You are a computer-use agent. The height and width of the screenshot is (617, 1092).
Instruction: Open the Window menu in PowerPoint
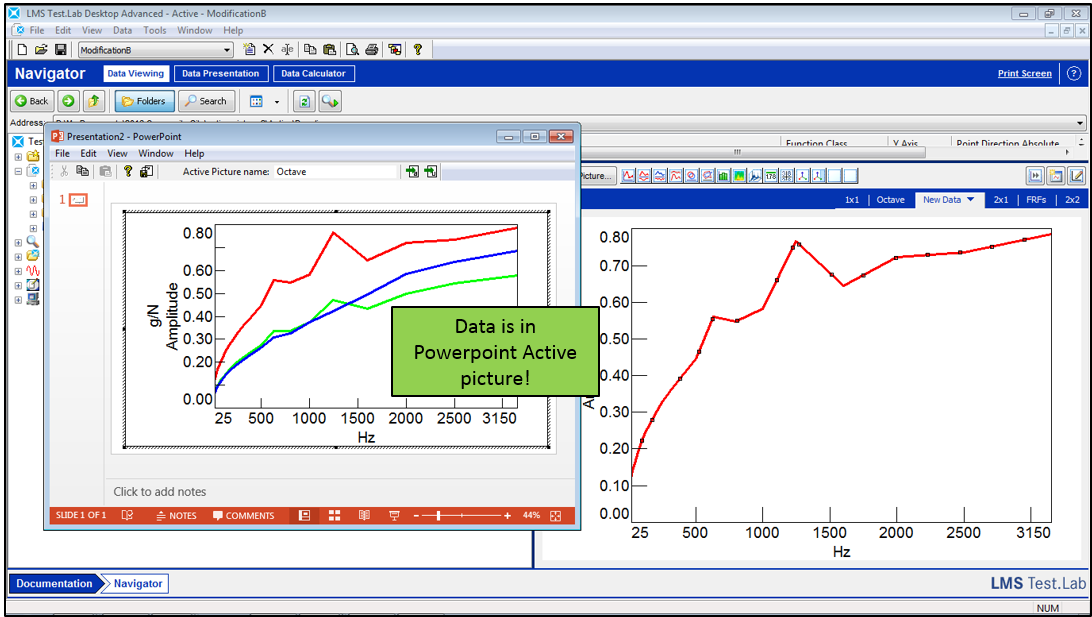[156, 153]
